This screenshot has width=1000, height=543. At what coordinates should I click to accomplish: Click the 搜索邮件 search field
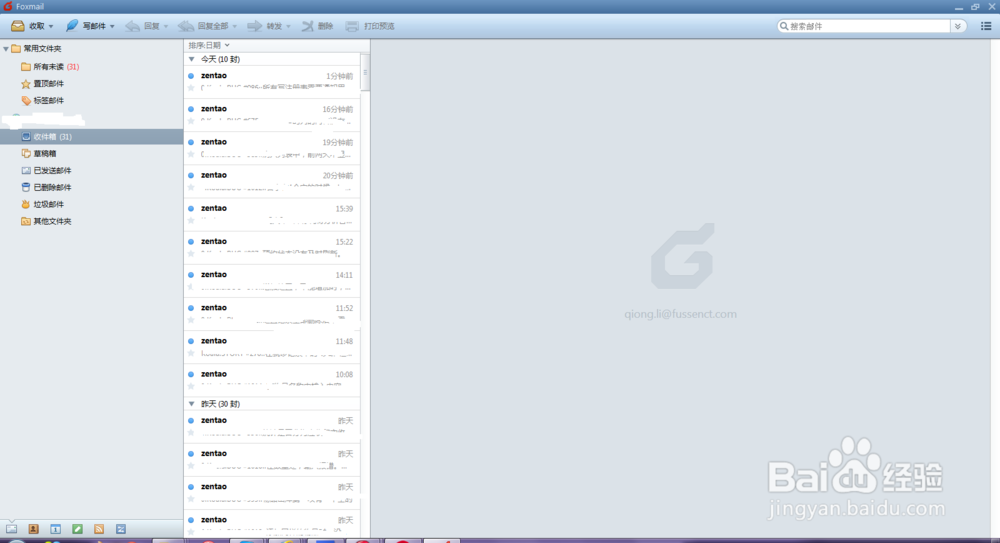[869, 26]
